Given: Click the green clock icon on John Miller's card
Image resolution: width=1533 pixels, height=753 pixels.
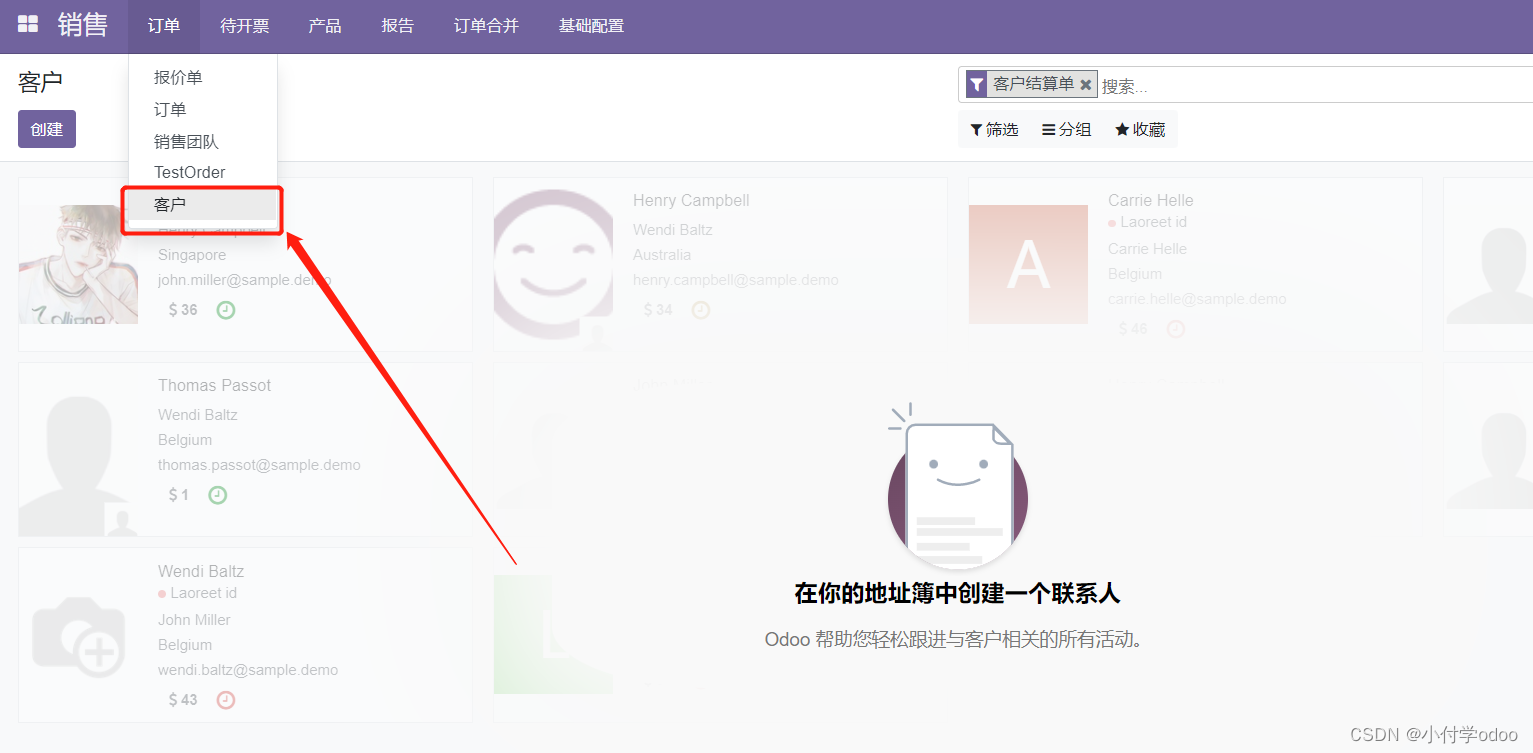Looking at the screenshot, I should (x=225, y=310).
